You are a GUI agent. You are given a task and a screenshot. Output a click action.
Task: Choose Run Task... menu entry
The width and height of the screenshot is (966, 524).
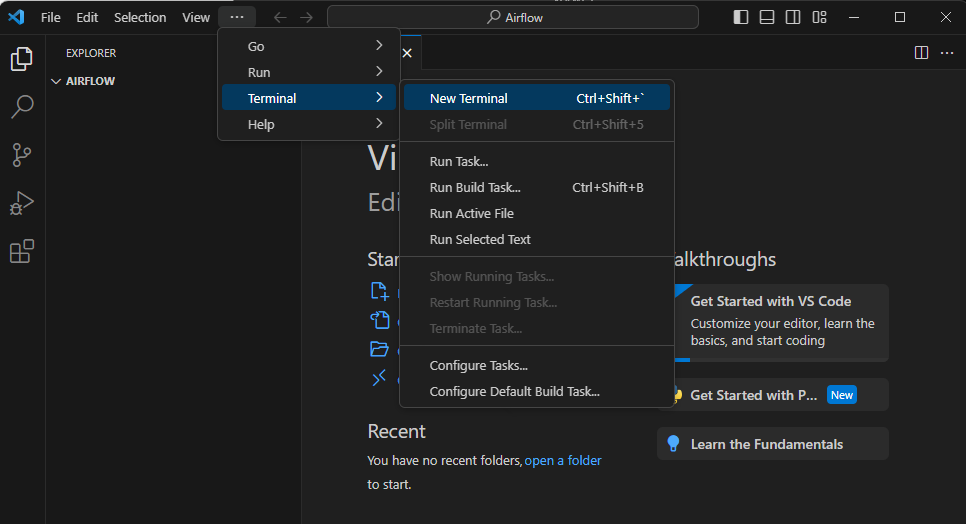[x=537, y=161]
